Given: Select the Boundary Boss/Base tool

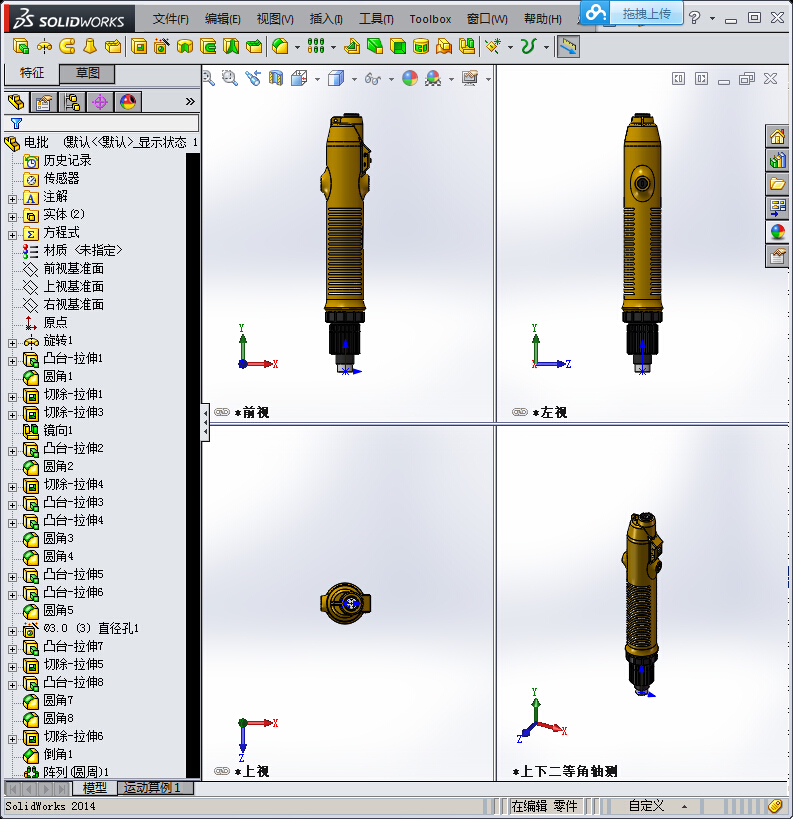Looking at the screenshot, I should pos(113,46).
